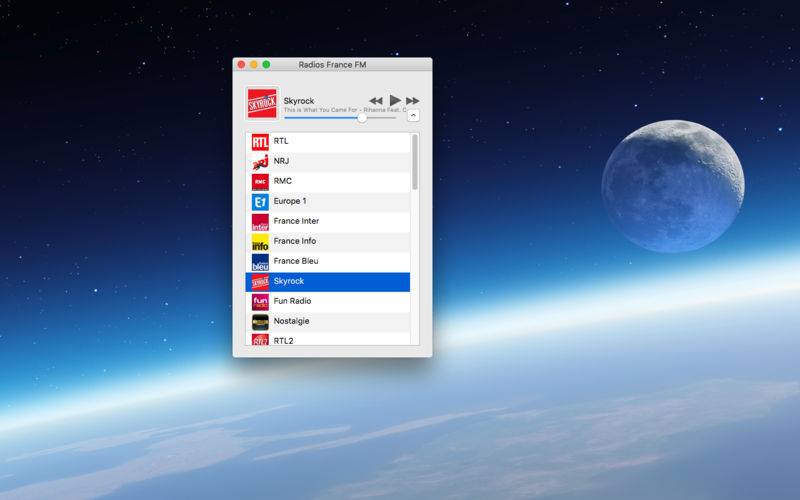Click the France Bleu logo
The image size is (800, 500).
260,262
